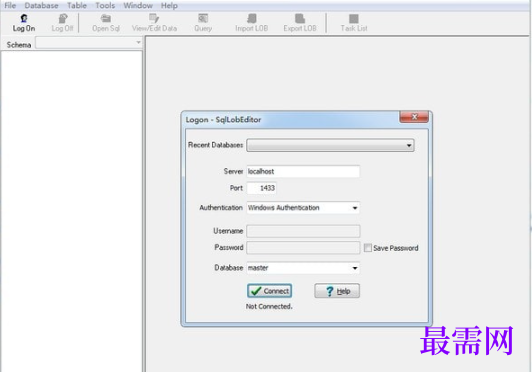532x372 pixels.
Task: Select the Password input field
Action: pyautogui.click(x=303, y=248)
